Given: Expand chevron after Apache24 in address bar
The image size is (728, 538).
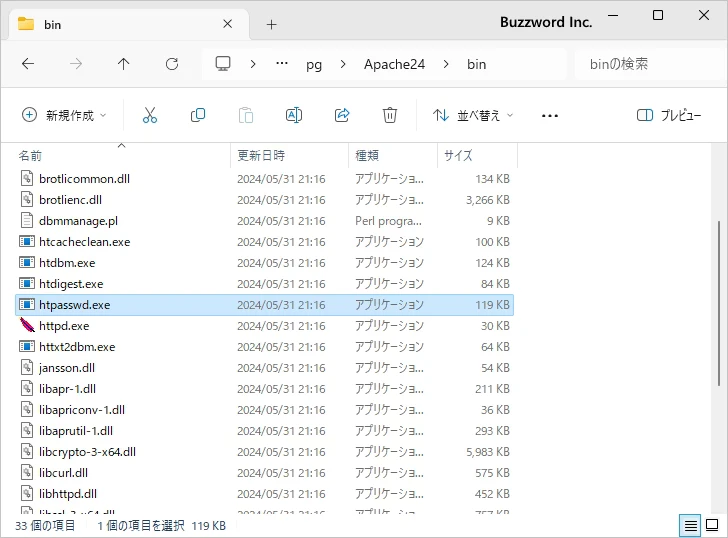Looking at the screenshot, I should pos(446,64).
